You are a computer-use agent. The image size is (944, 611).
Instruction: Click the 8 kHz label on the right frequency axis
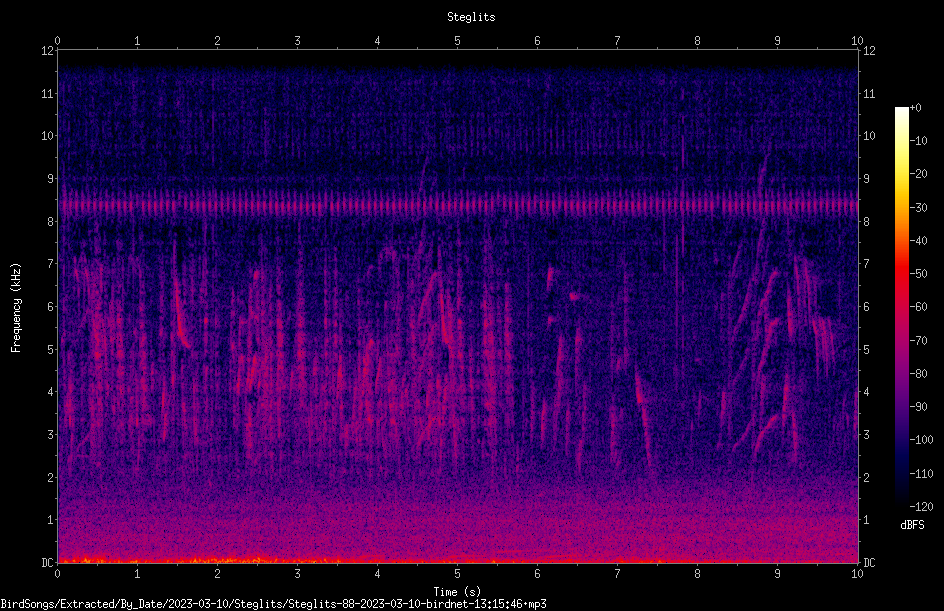pyautogui.click(x=866, y=222)
